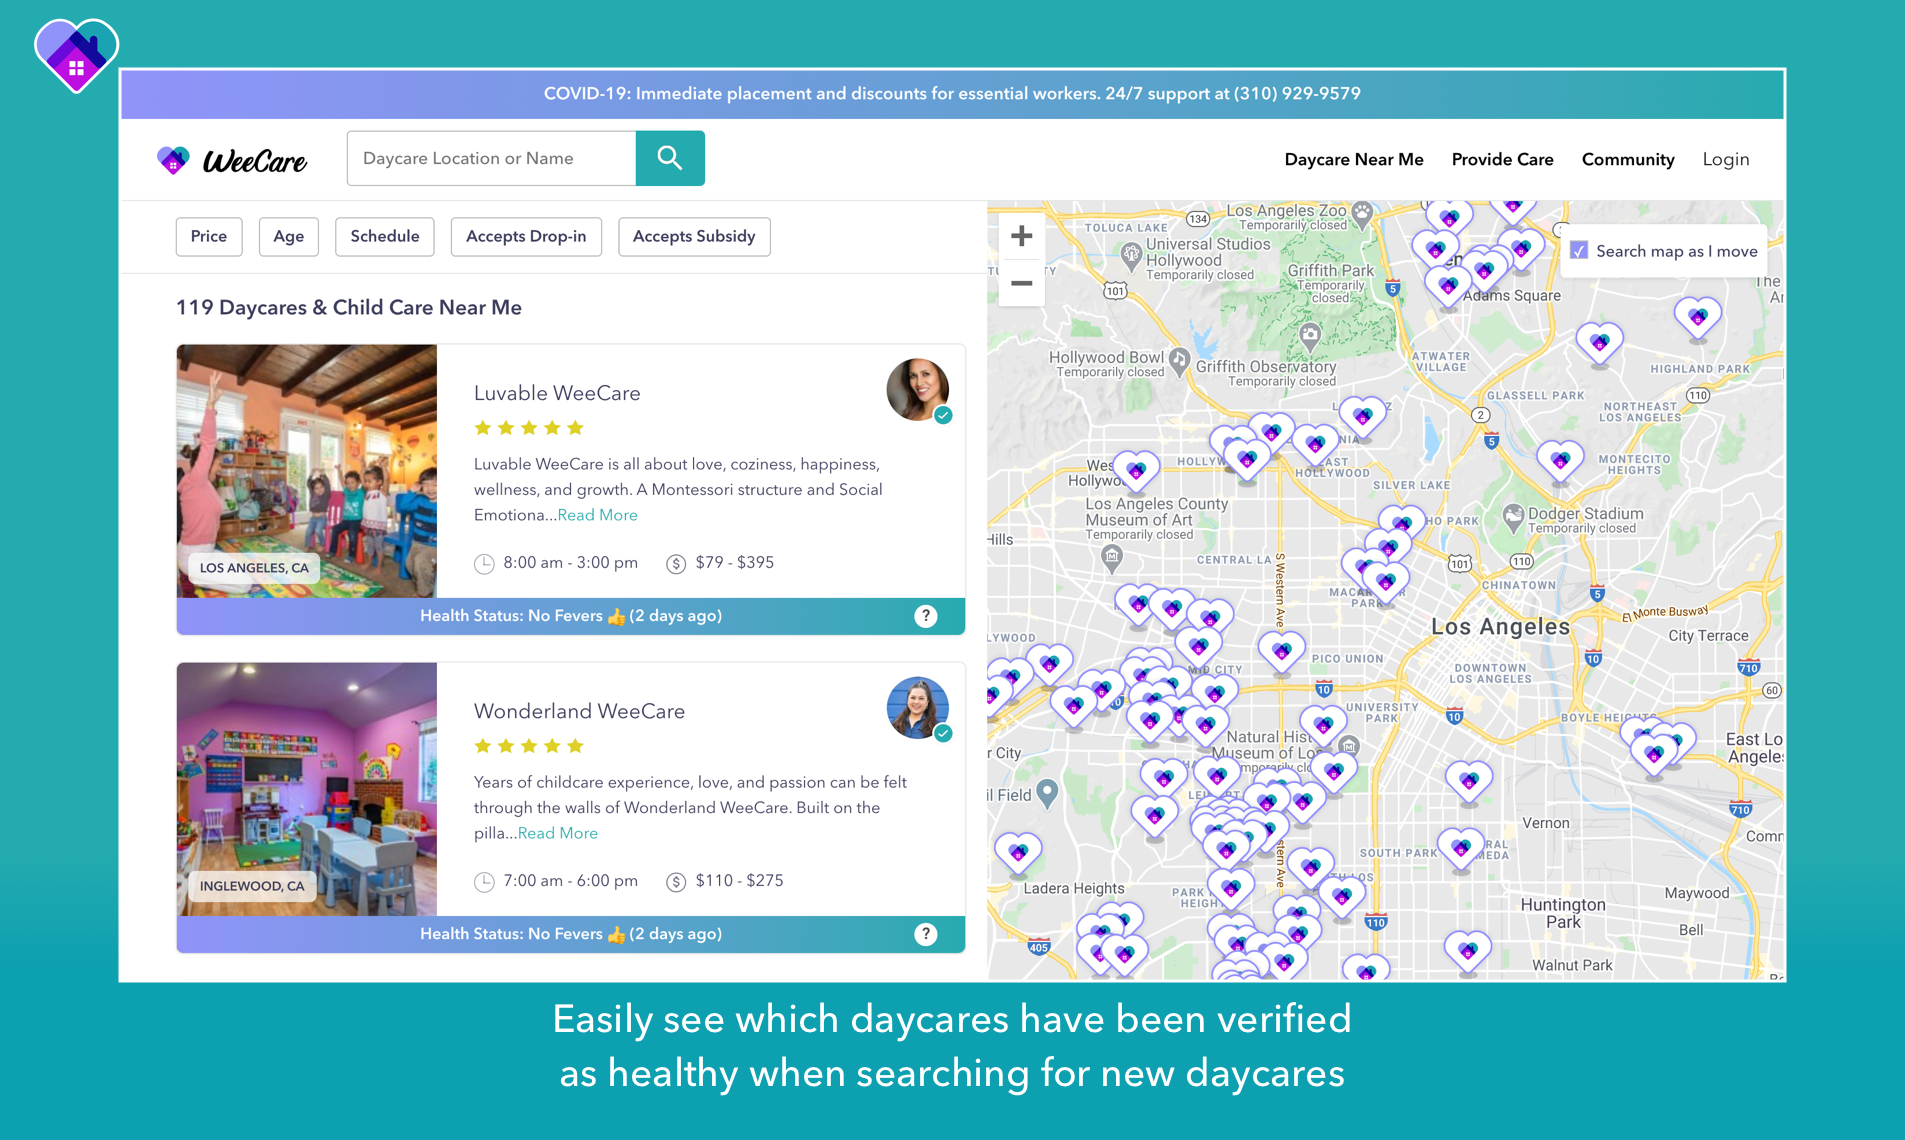The height and width of the screenshot is (1140, 1905).
Task: Open the Price filter
Action: 208,236
